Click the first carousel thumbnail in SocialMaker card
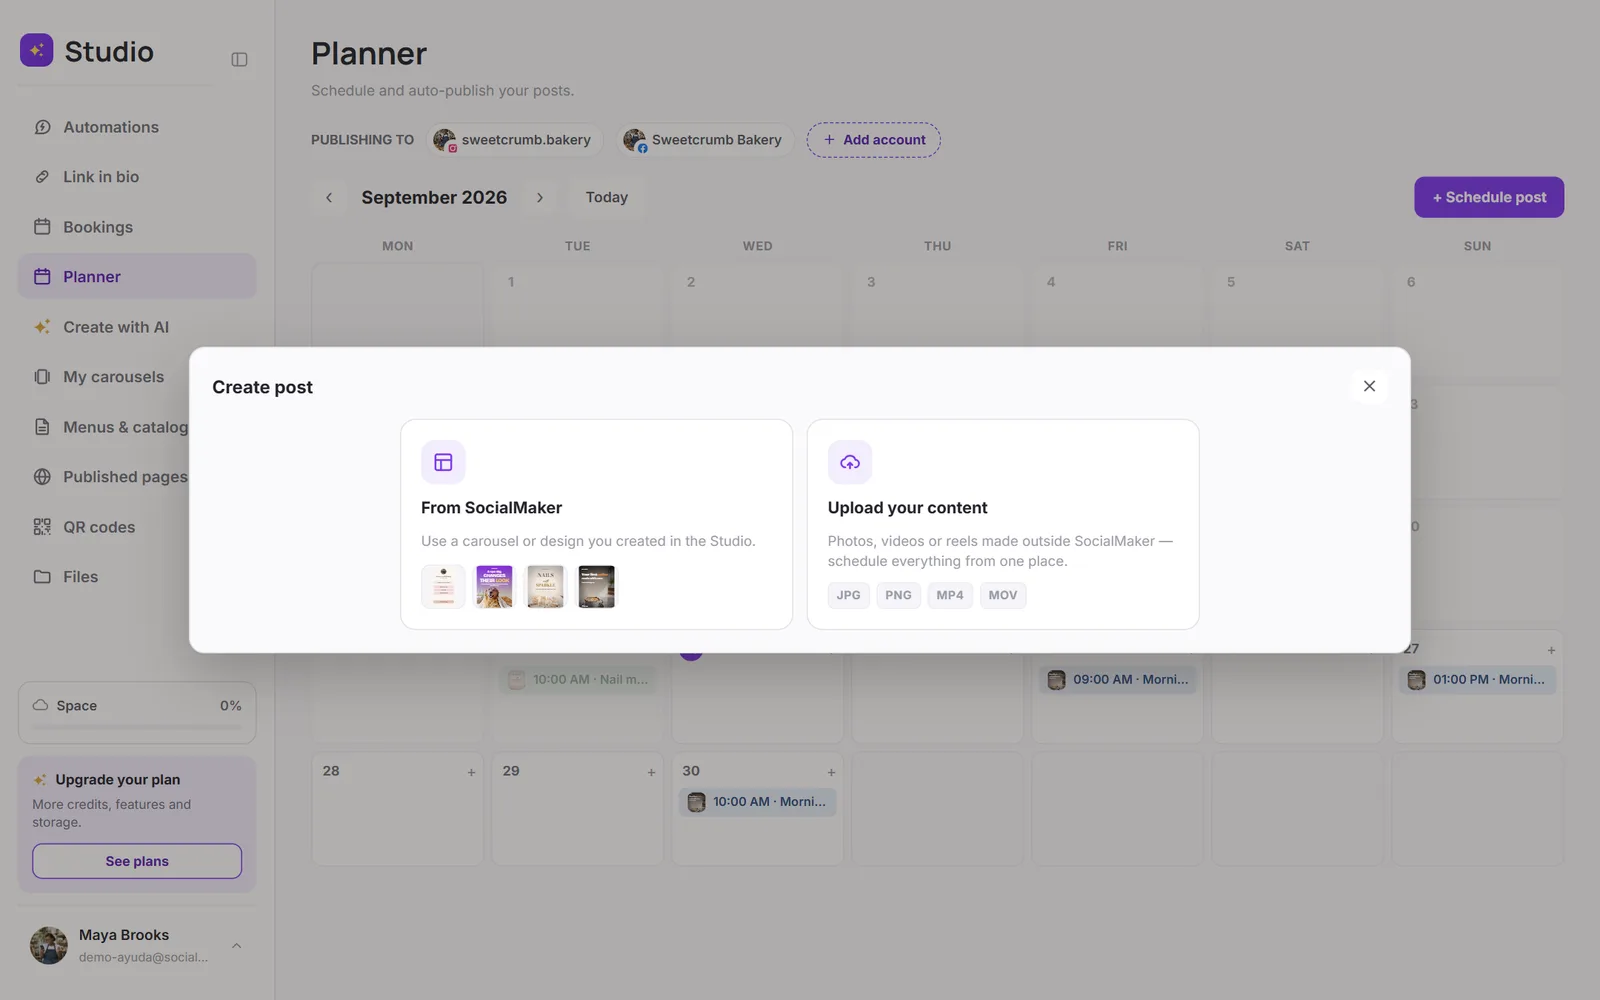 [x=443, y=586]
